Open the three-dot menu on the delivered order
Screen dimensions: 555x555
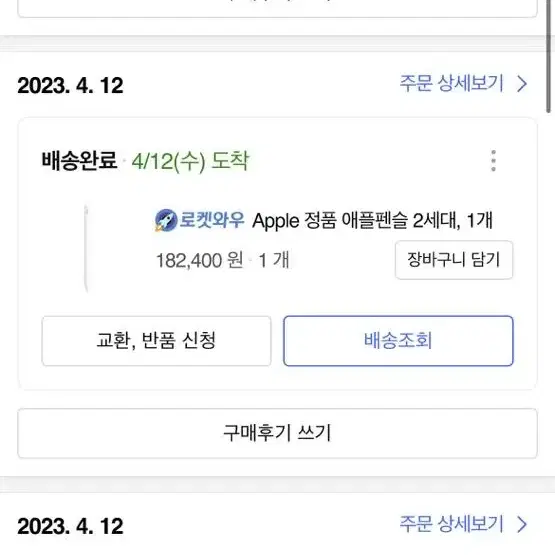click(x=493, y=161)
